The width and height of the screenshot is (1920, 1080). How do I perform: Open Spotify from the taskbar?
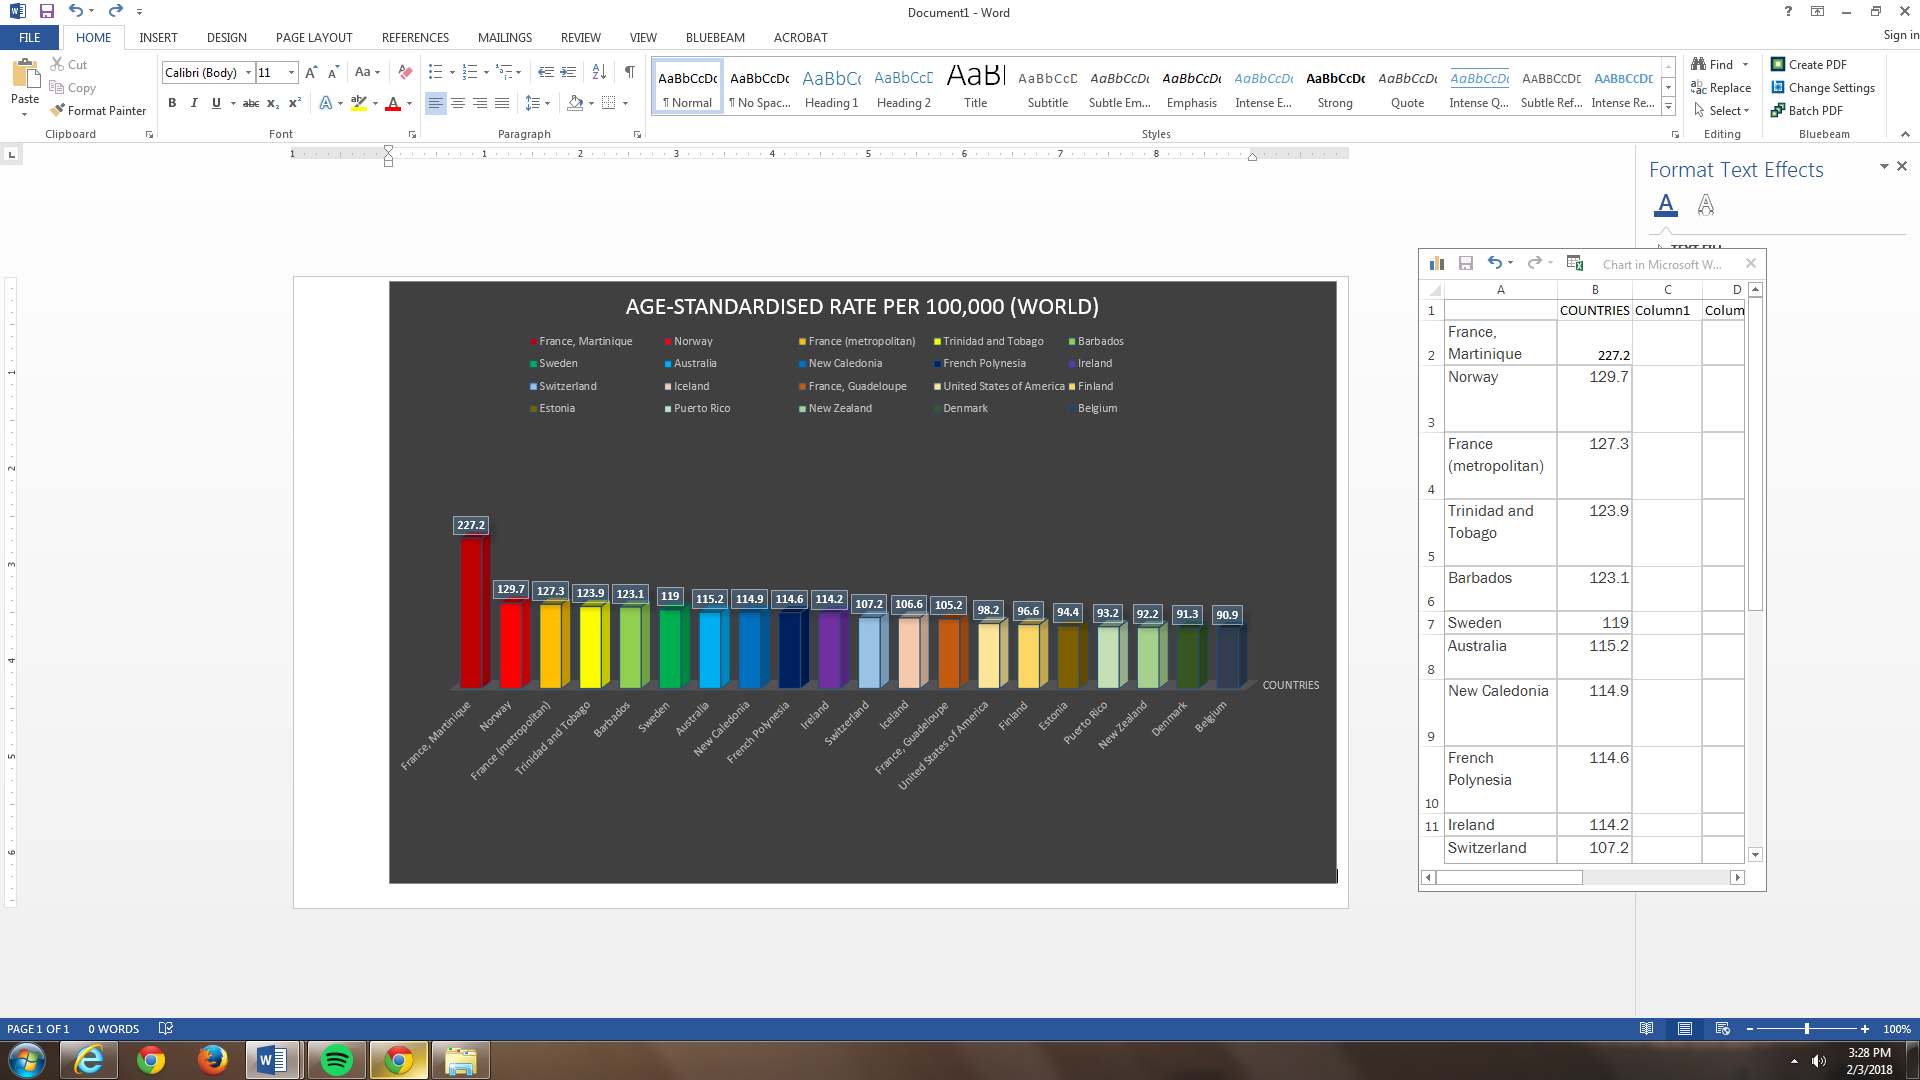click(336, 1060)
